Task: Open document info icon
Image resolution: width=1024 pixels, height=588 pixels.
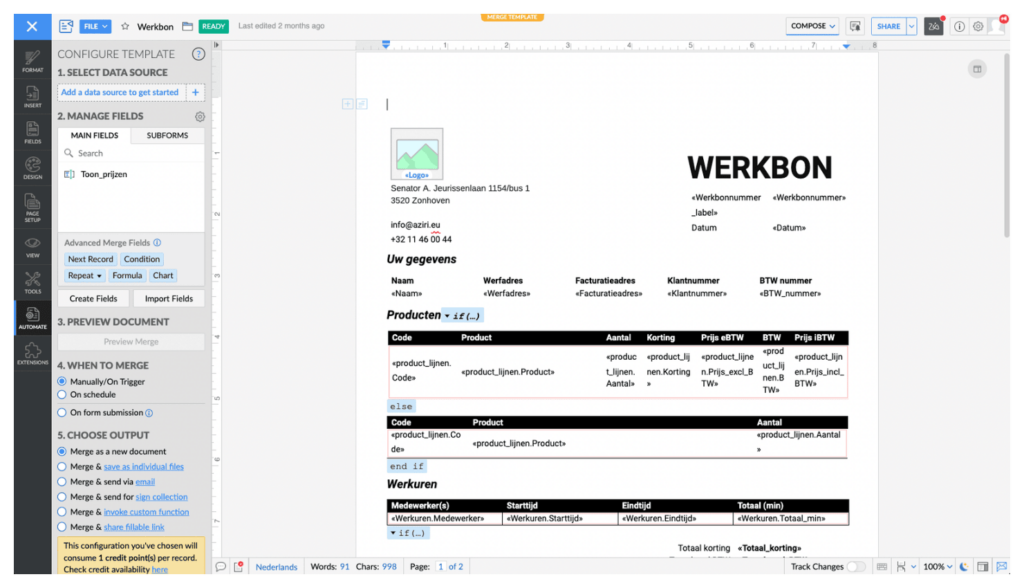Action: [959, 27]
